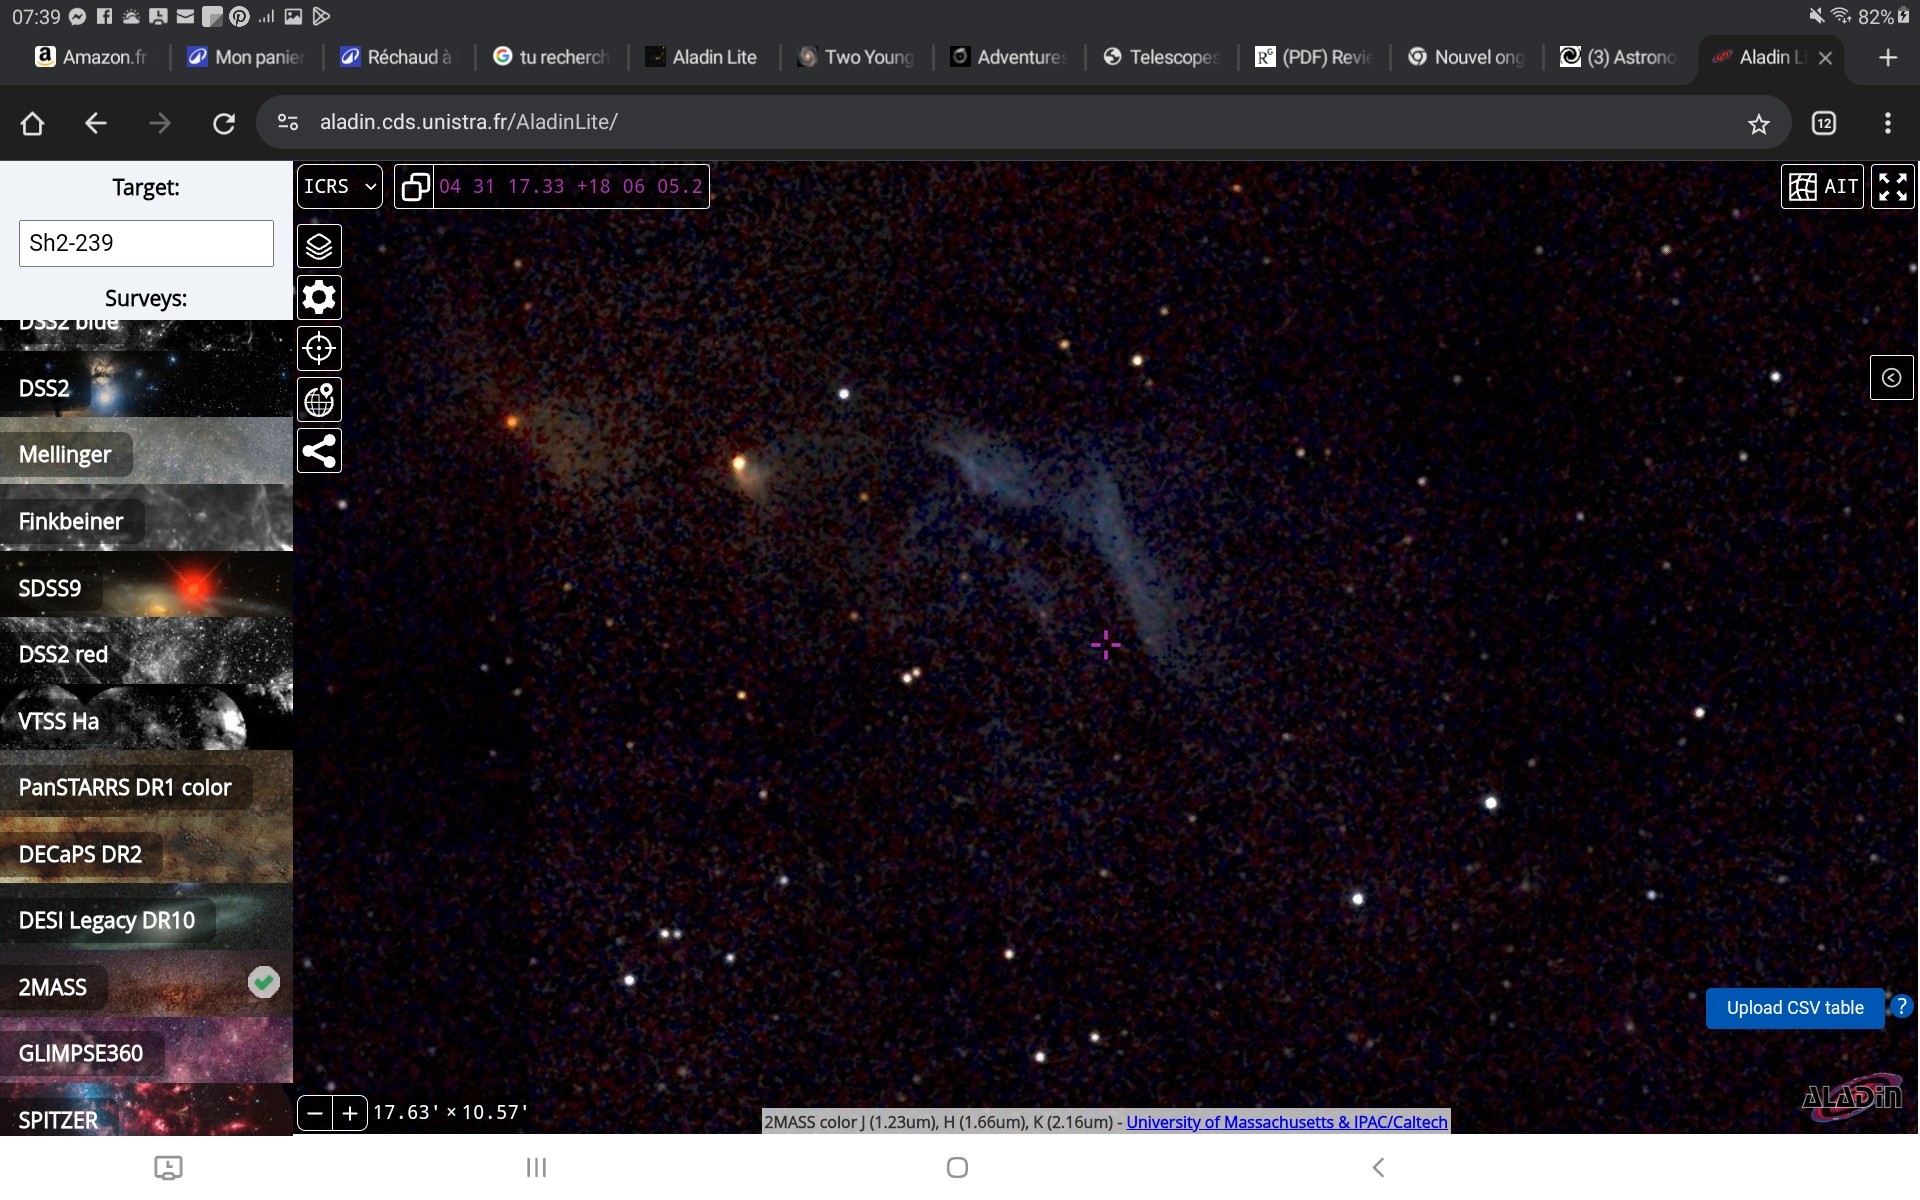Image resolution: width=1920 pixels, height=1200 pixels.
Task: Tap Android back button
Action: tap(1378, 1167)
